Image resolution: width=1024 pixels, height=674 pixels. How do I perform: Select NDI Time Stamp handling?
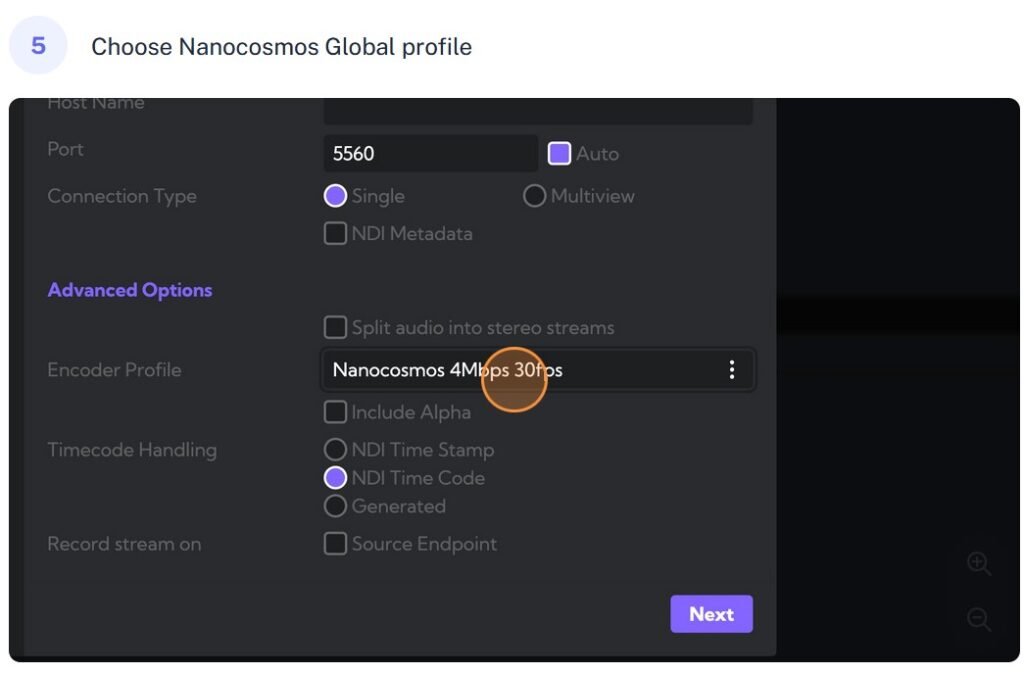335,449
